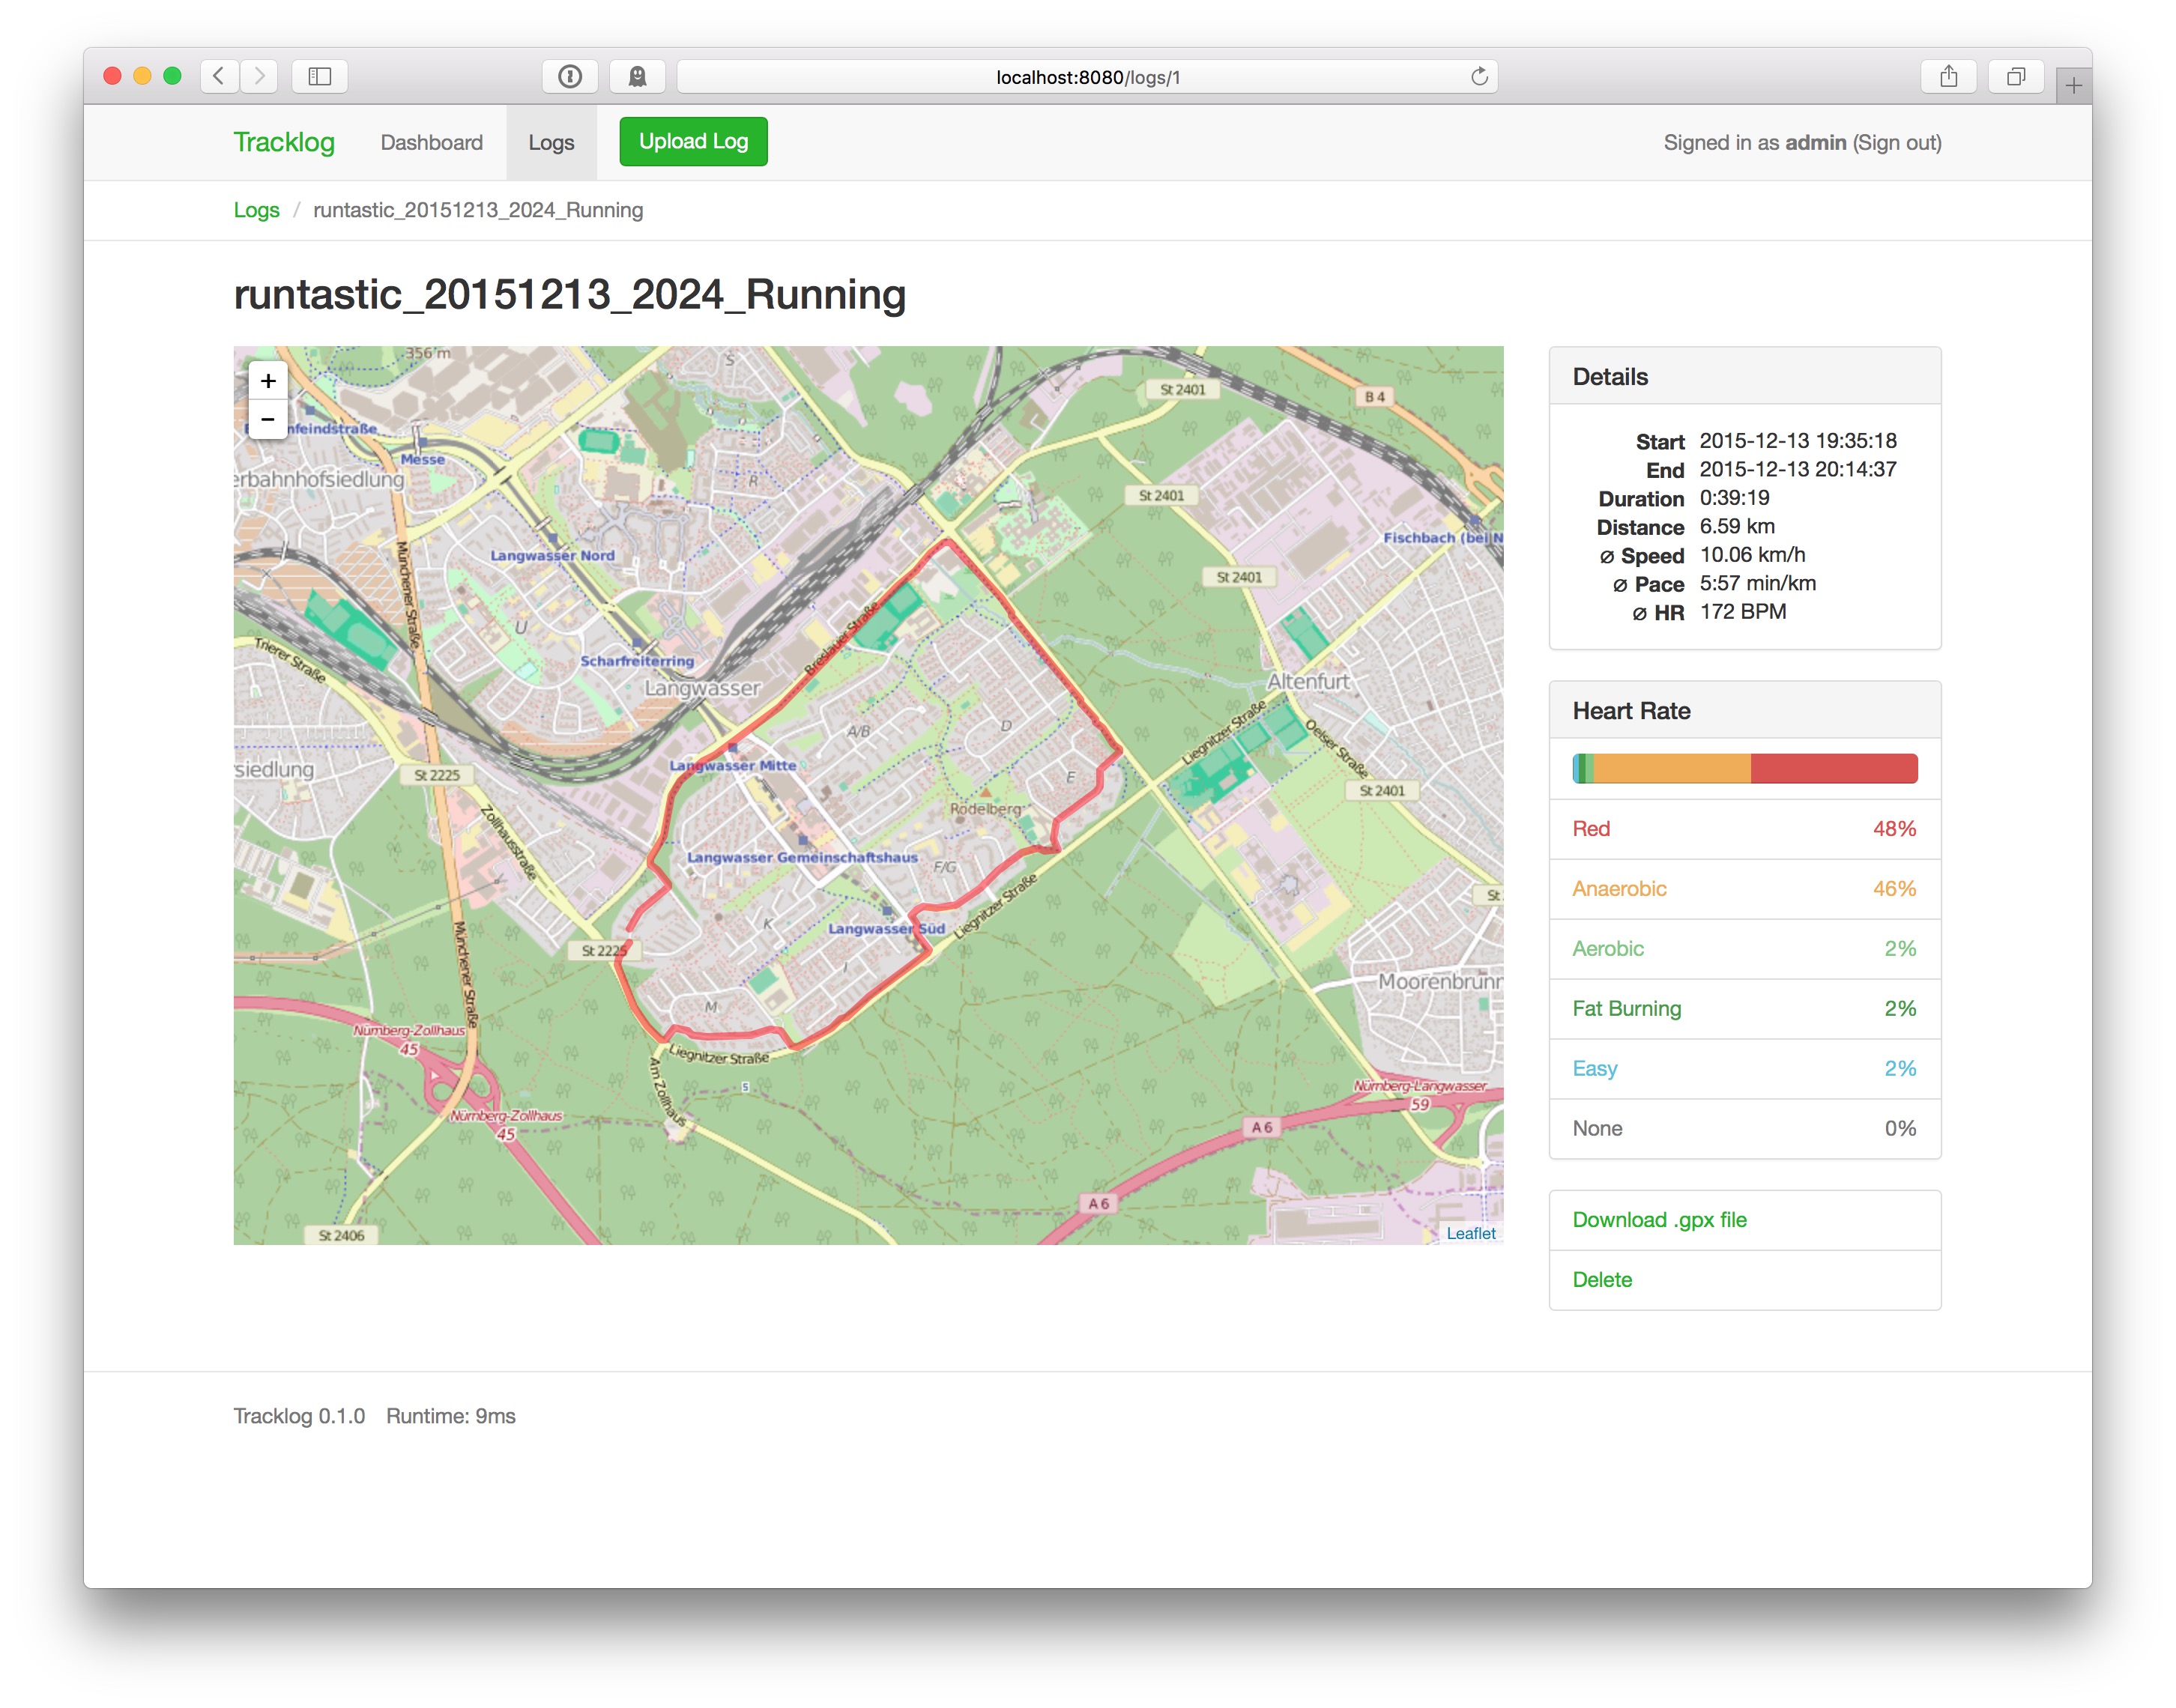The height and width of the screenshot is (1708, 2176).
Task: Click the red heart rate bar segment
Action: 1834,769
